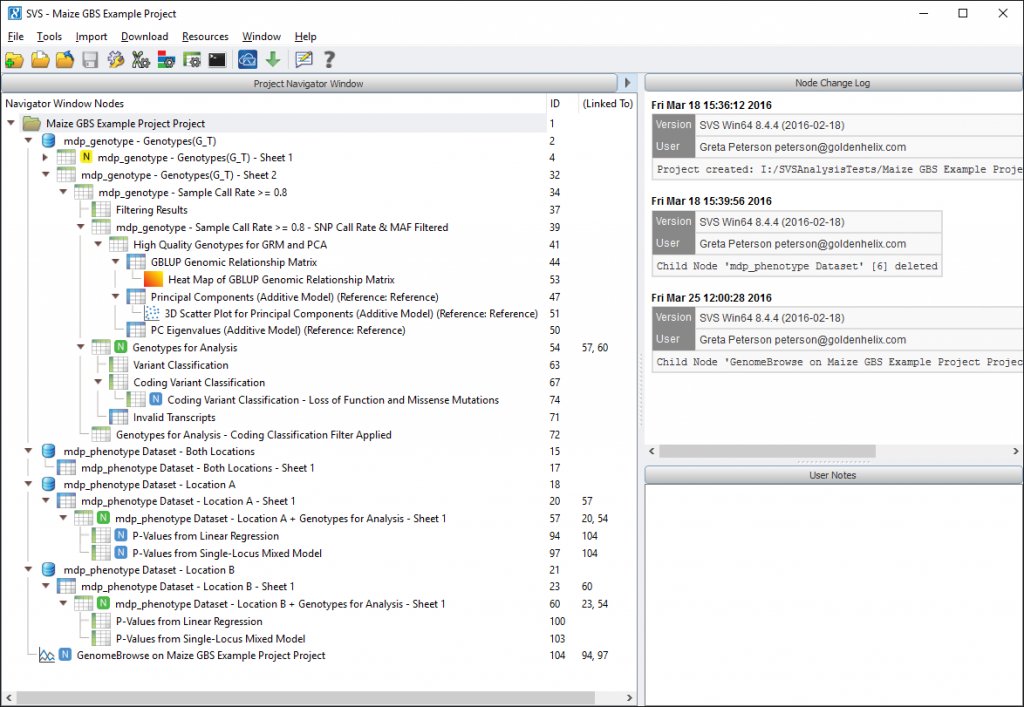Click the Node Change Log header button

[832, 84]
